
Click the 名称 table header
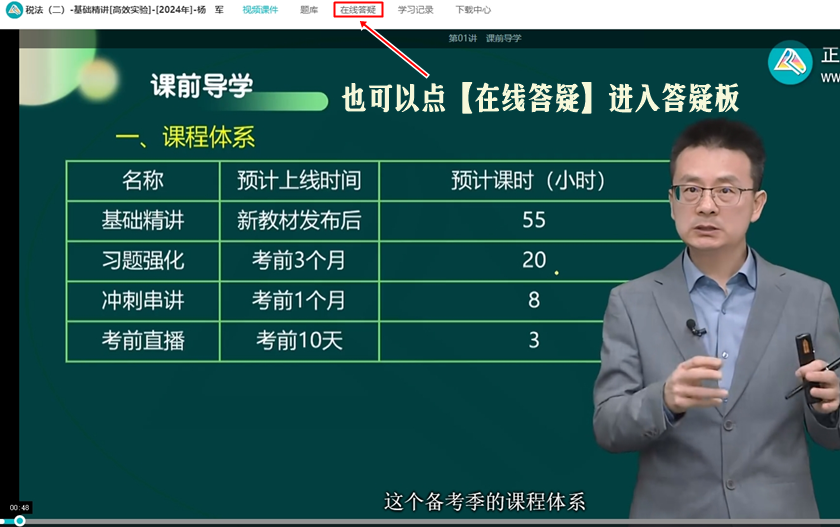point(142,180)
